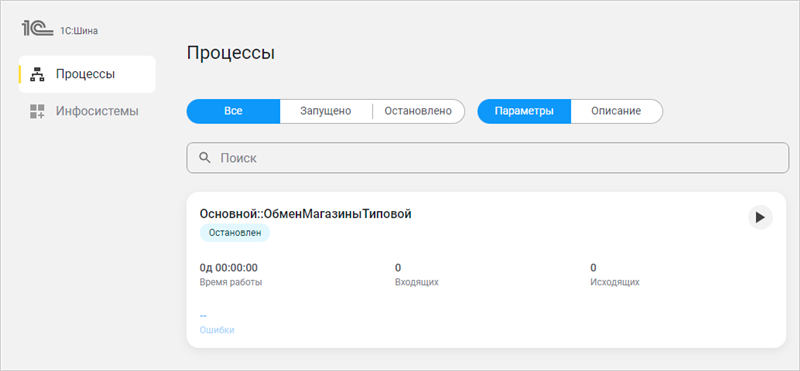
Task: Click the 1C logo icon
Action: [x=37, y=29]
